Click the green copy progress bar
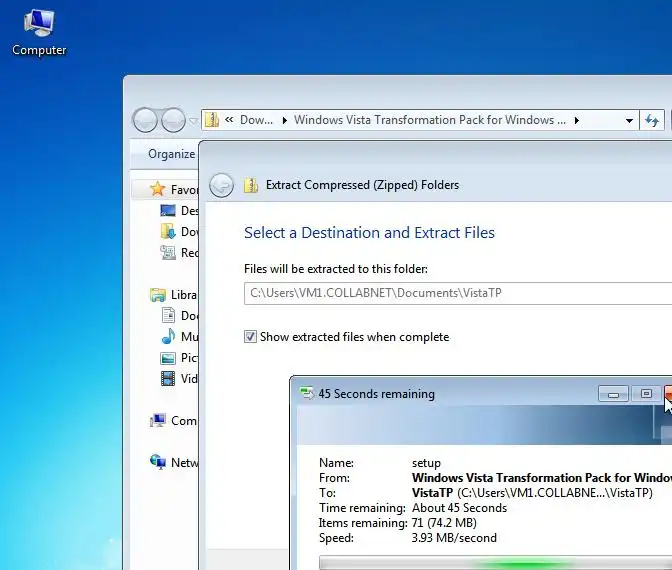672x570 pixels. [x=496, y=563]
